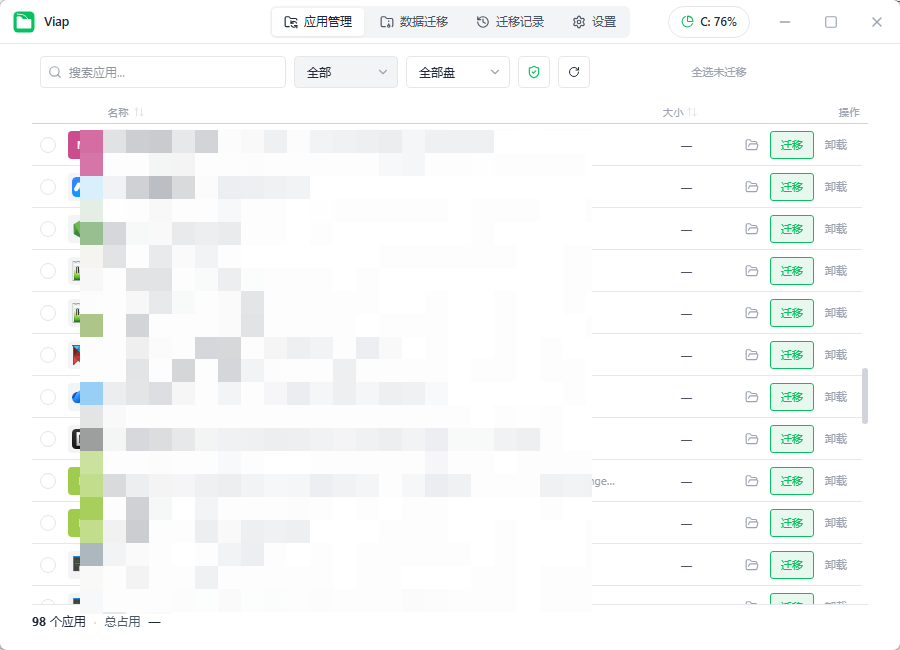The image size is (900, 650).
Task: Click the app list vertical scrollbar thumb
Action: click(x=865, y=396)
